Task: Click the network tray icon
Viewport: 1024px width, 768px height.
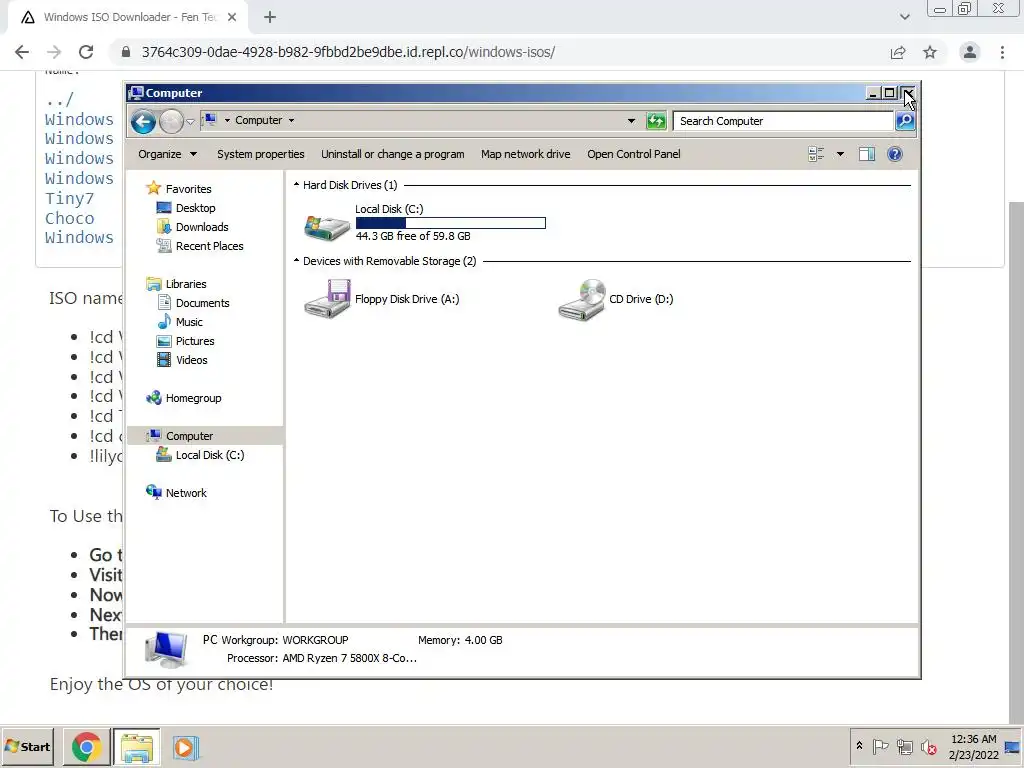Action: pyautogui.click(x=904, y=746)
